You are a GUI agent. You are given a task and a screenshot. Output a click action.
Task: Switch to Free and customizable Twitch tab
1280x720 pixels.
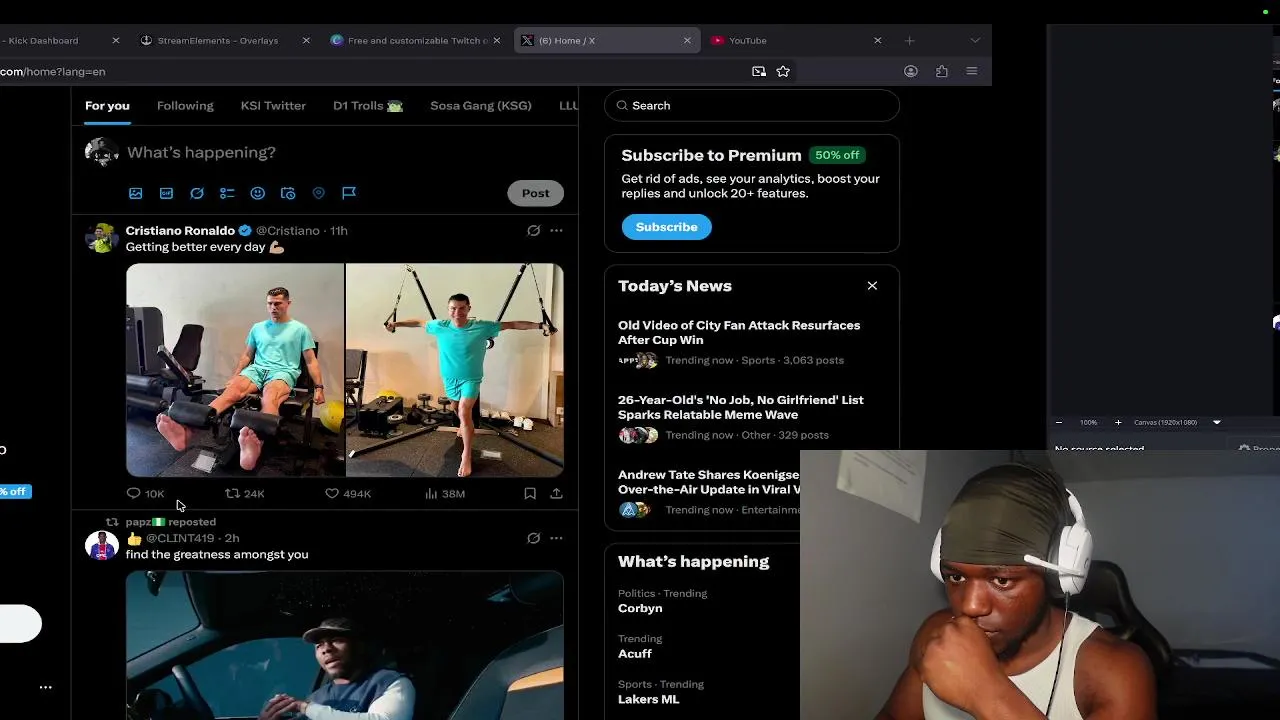click(x=415, y=41)
